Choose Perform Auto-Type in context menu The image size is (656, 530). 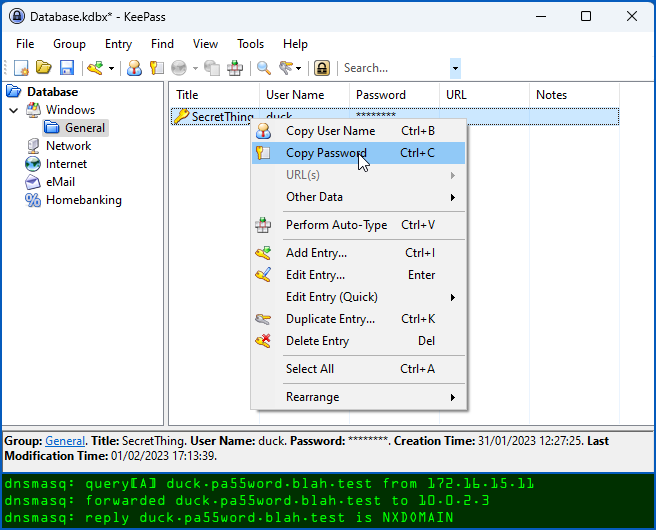pos(359,225)
